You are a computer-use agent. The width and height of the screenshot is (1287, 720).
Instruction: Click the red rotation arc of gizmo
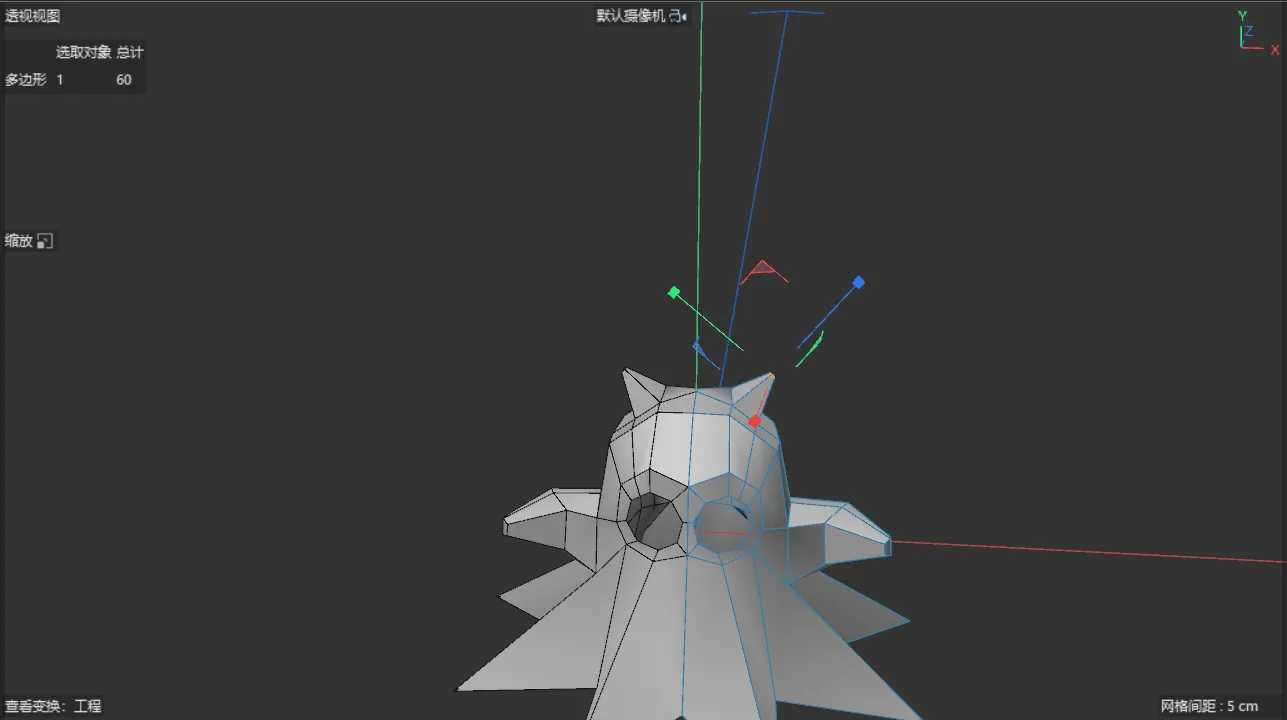coord(764,271)
